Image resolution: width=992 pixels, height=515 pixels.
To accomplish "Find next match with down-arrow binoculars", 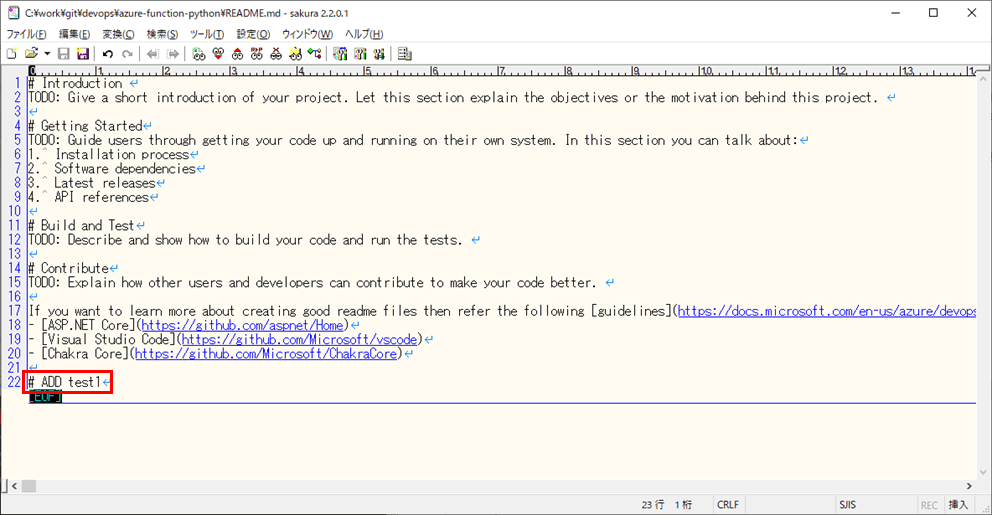I will pos(218,54).
